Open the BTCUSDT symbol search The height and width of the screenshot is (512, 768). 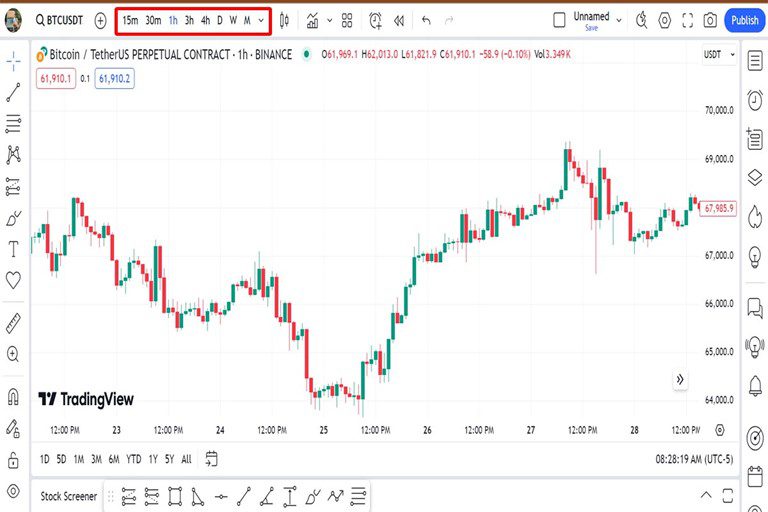pyautogui.click(x=59, y=21)
